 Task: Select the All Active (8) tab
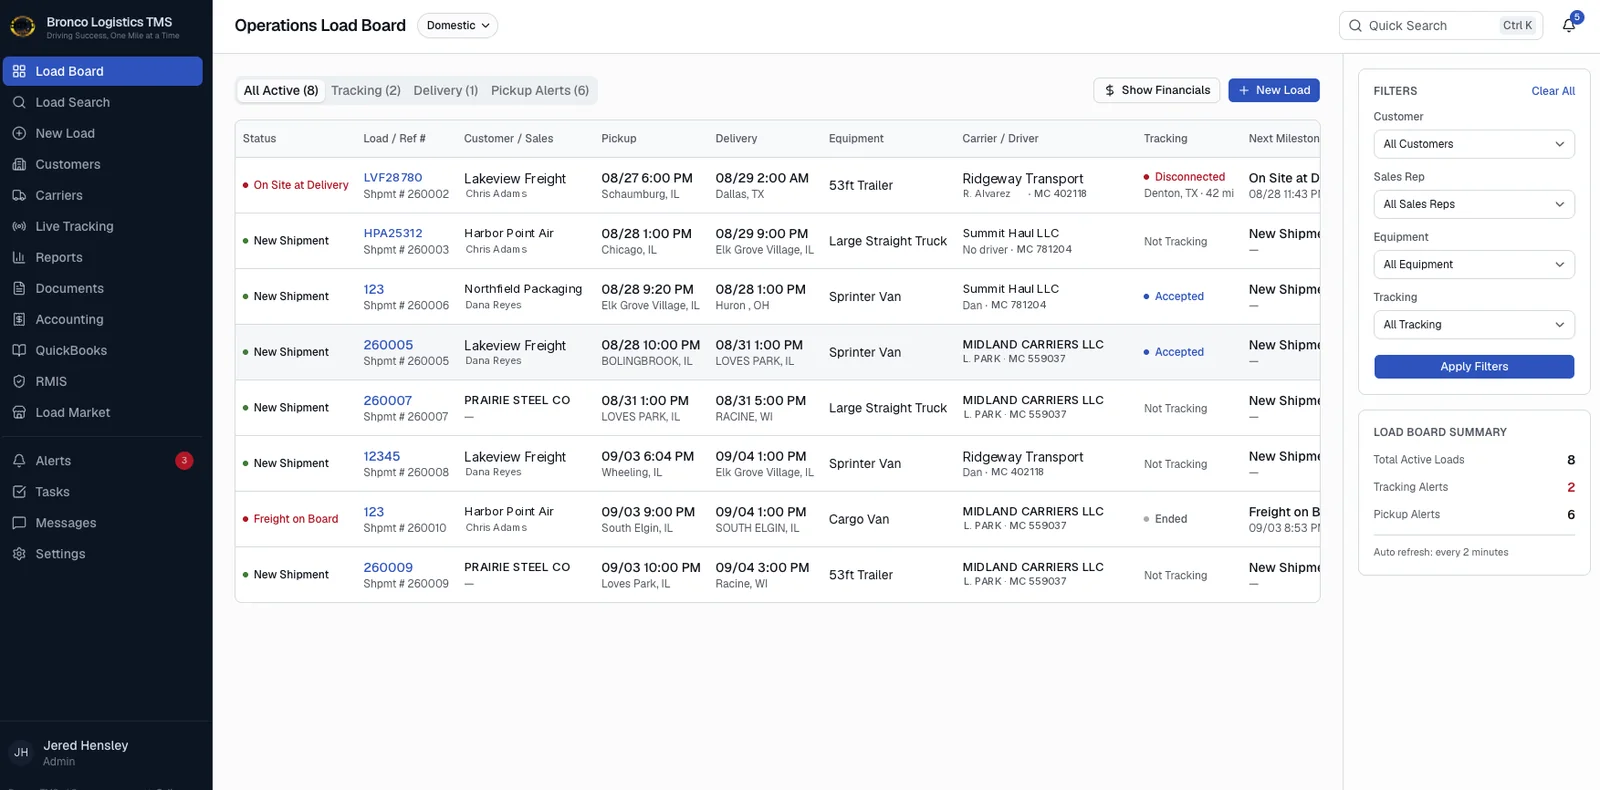coord(281,90)
